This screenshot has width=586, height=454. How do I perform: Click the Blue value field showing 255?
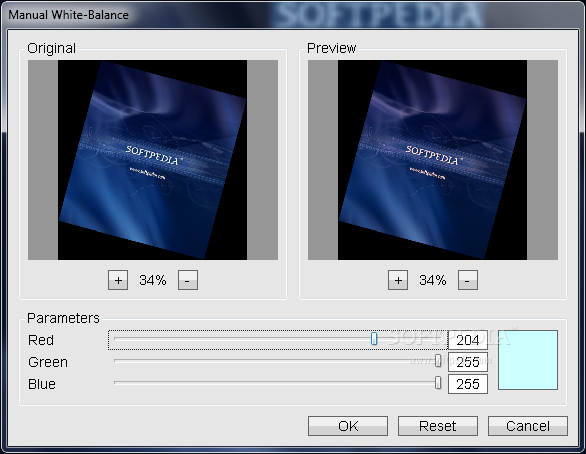(468, 384)
